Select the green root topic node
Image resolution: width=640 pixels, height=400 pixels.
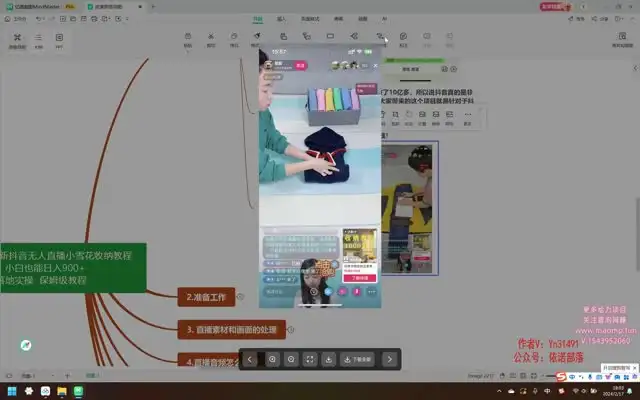(x=70, y=268)
